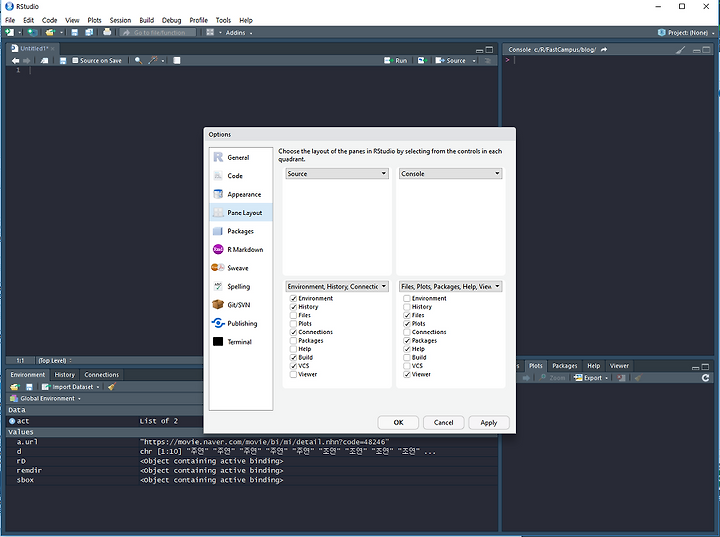The image size is (720, 537).
Task: Click the code tools magic wand icon
Action: click(x=152, y=61)
